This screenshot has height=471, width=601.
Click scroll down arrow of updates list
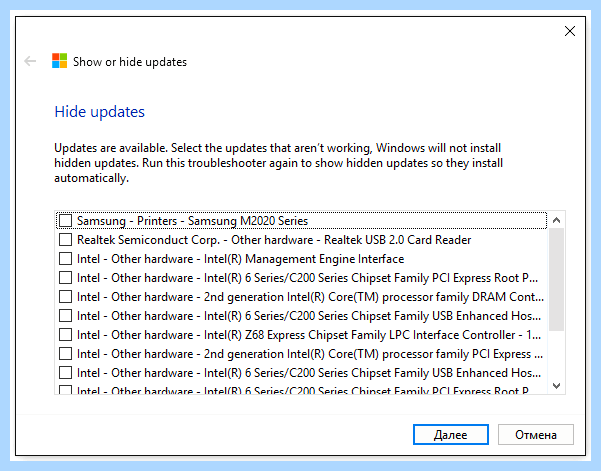tap(557, 386)
